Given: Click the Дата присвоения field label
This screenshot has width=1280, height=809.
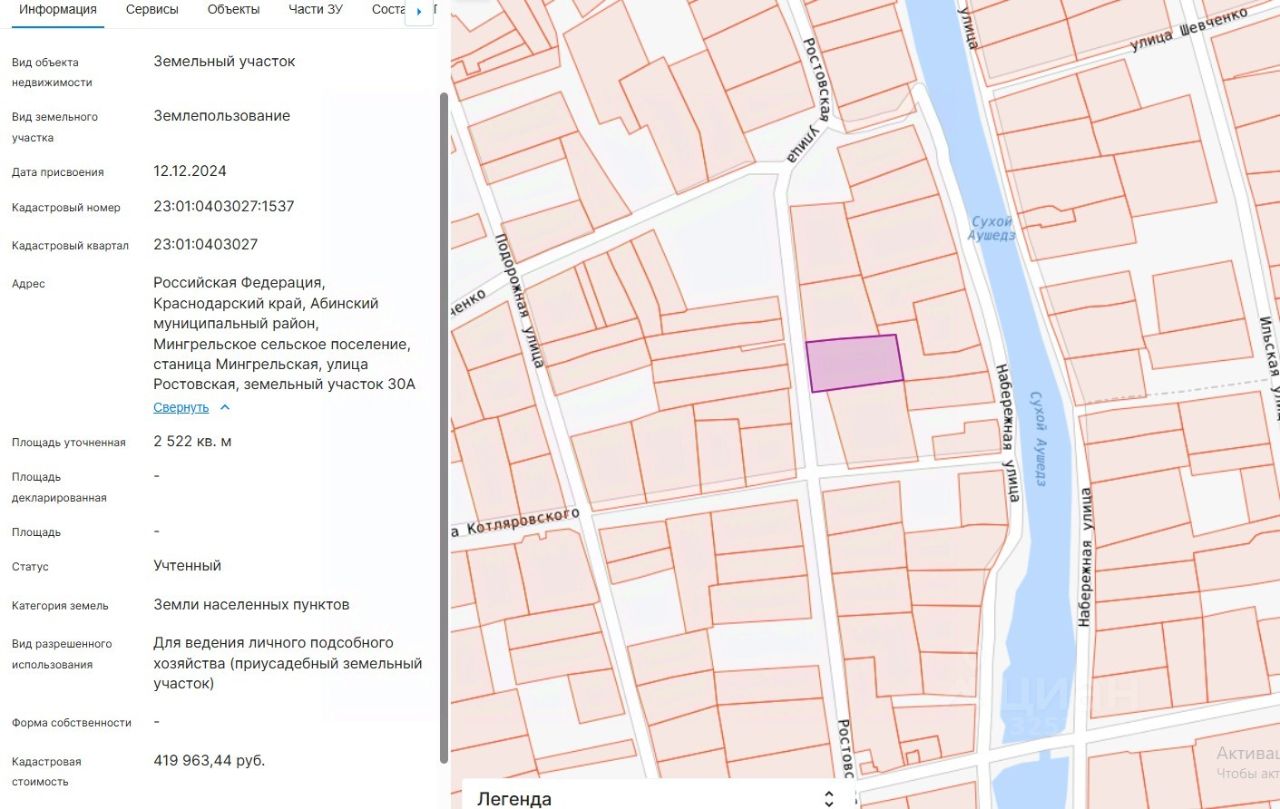Looking at the screenshot, I should (x=58, y=172).
